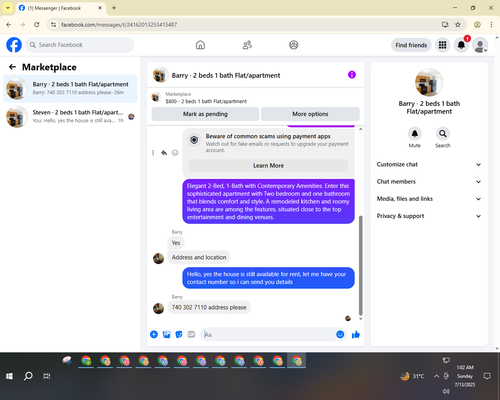Open the tab search dropdown in Chrome
Screen dimensions: 500x400
pos(8,8)
